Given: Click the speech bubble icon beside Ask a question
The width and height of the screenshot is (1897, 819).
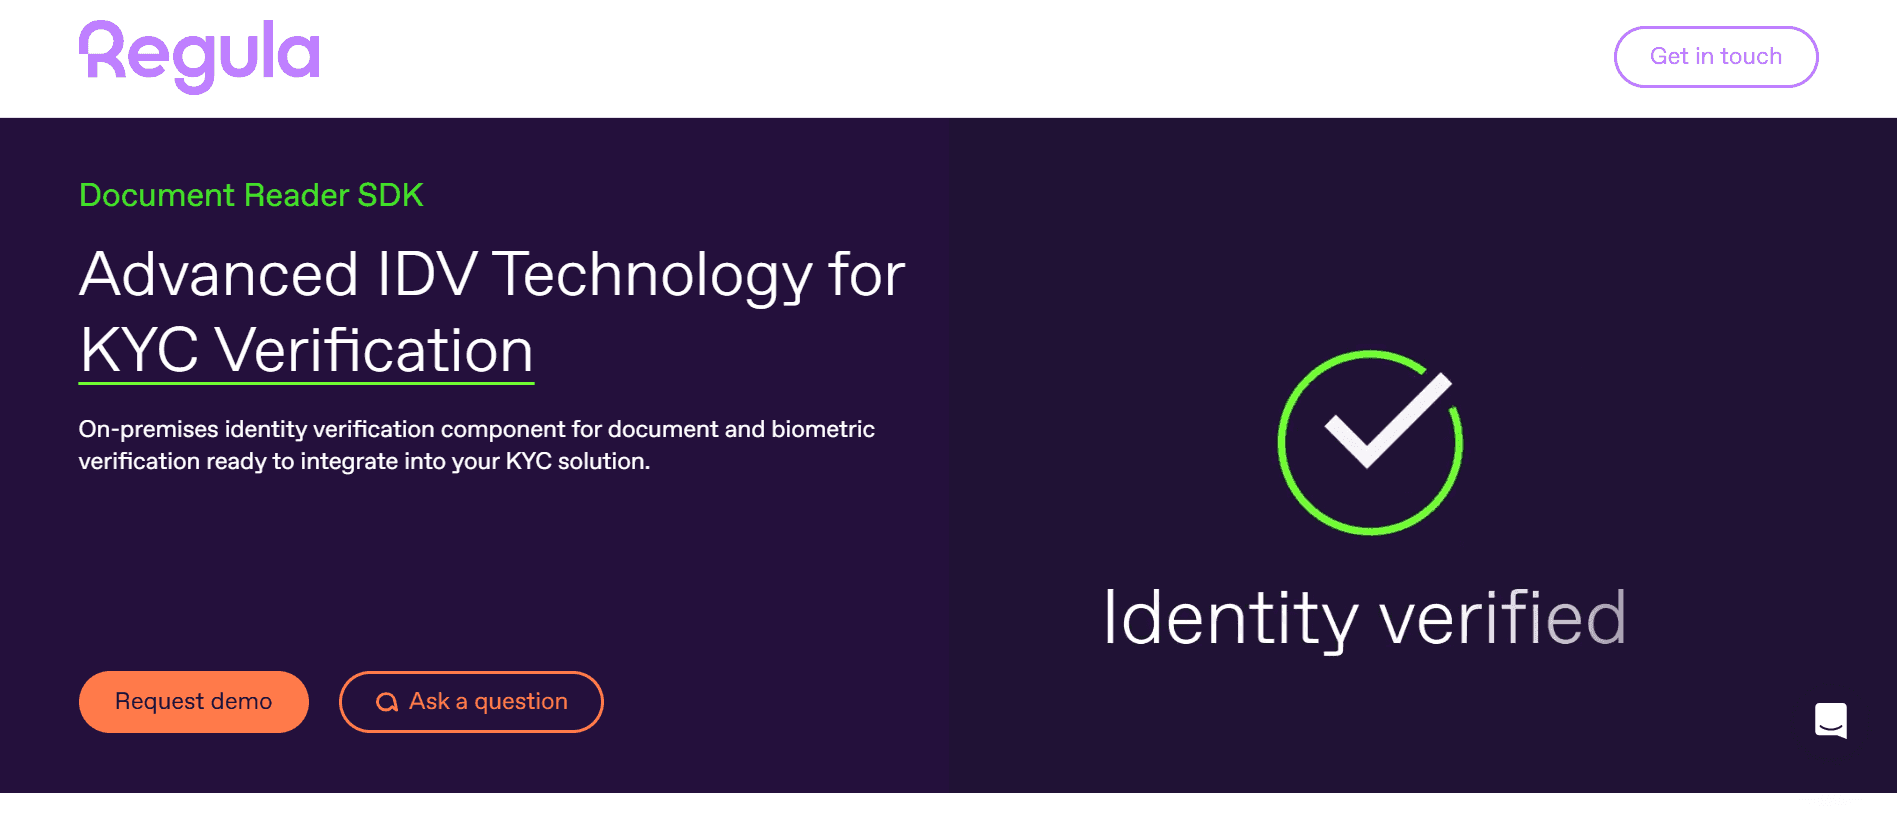Looking at the screenshot, I should [387, 702].
